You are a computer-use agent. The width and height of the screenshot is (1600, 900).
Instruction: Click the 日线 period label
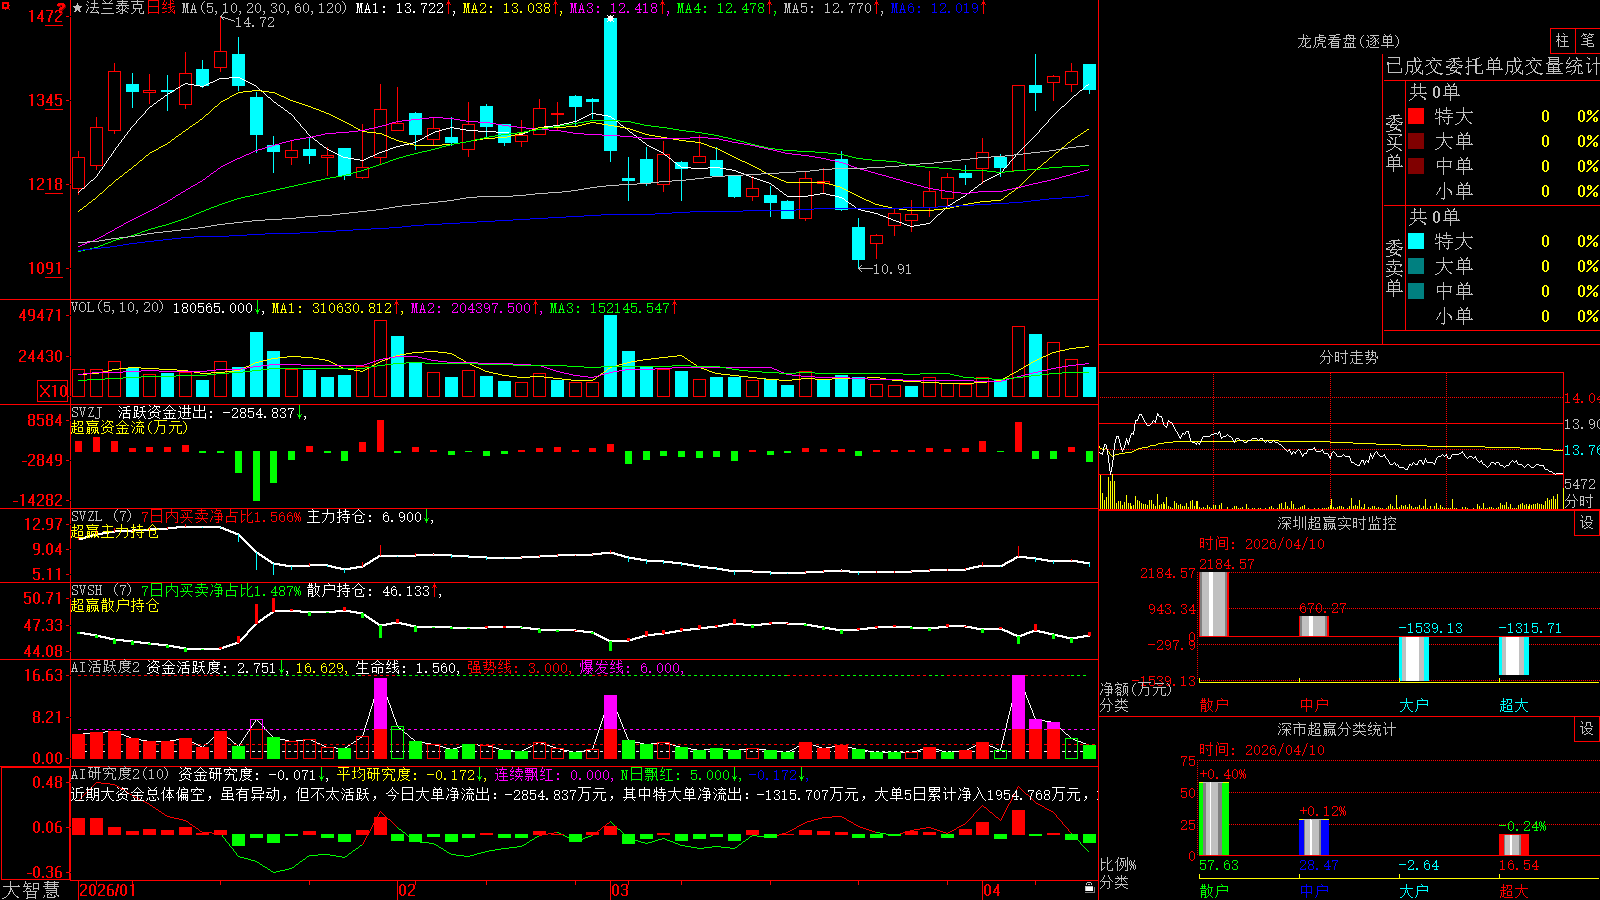pyautogui.click(x=161, y=8)
